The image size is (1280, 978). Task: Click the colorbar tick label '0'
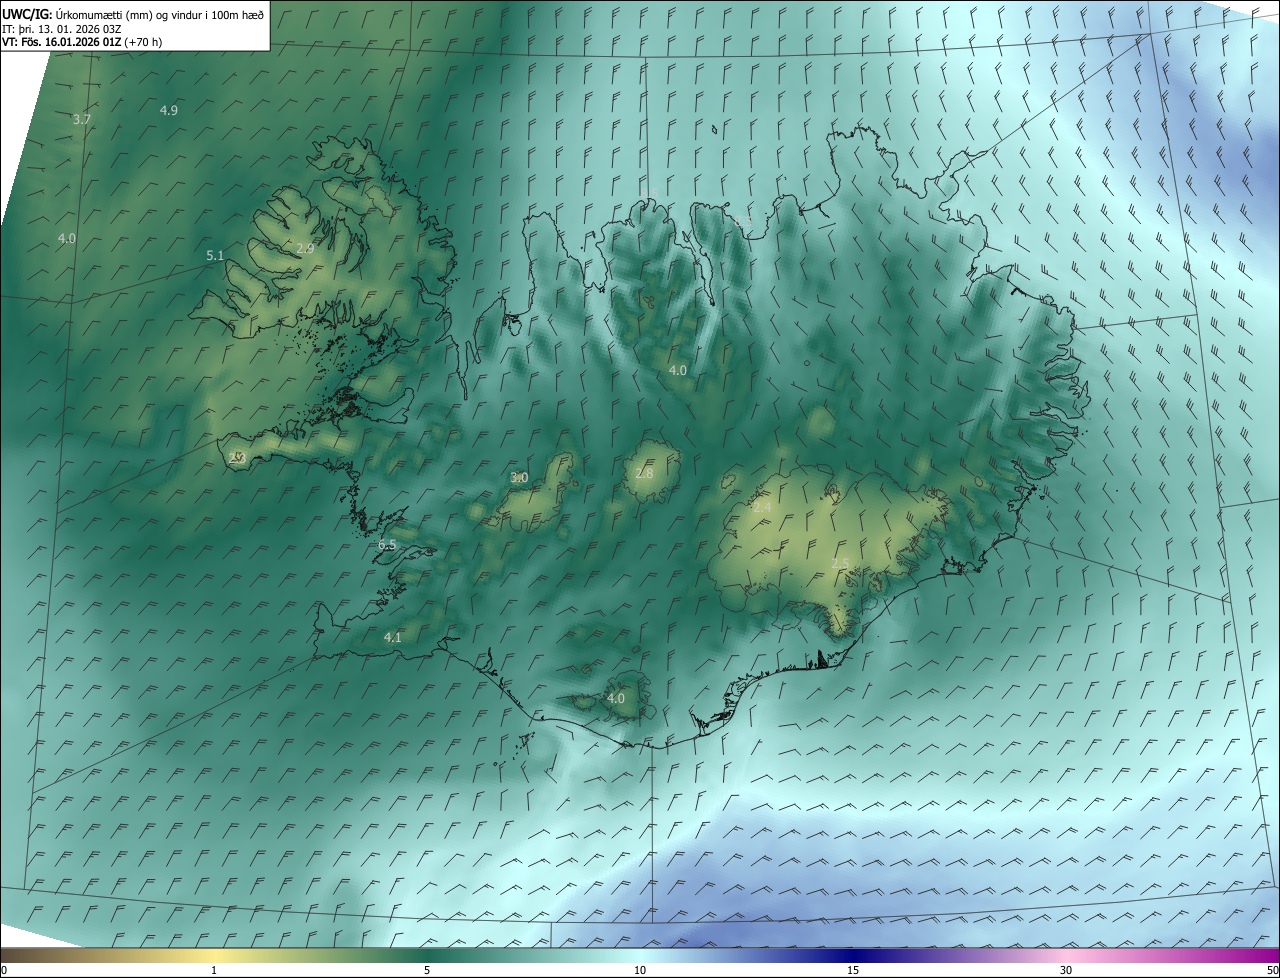(3, 970)
